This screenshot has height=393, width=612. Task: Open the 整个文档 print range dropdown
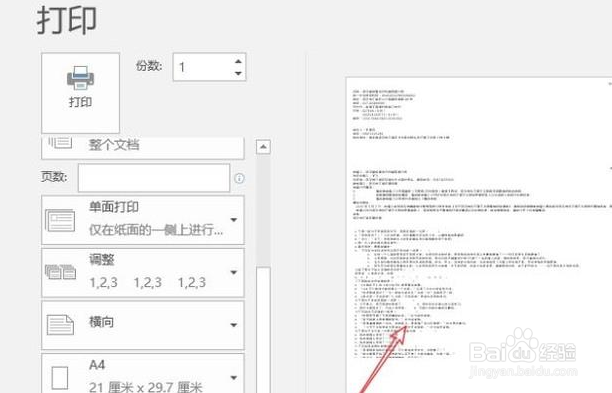tap(143, 148)
